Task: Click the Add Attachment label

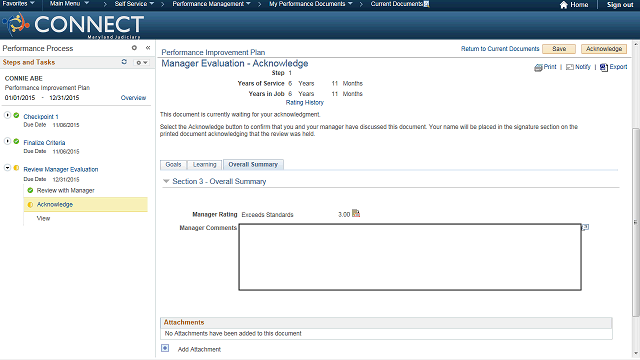Action: (x=199, y=349)
